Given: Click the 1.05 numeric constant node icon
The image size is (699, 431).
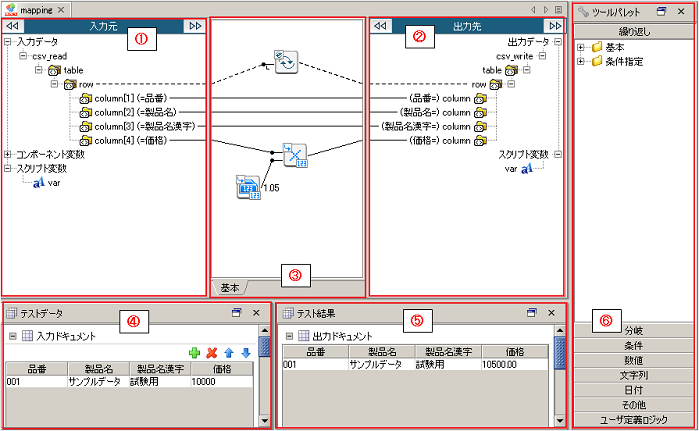Looking at the screenshot, I should (247, 187).
